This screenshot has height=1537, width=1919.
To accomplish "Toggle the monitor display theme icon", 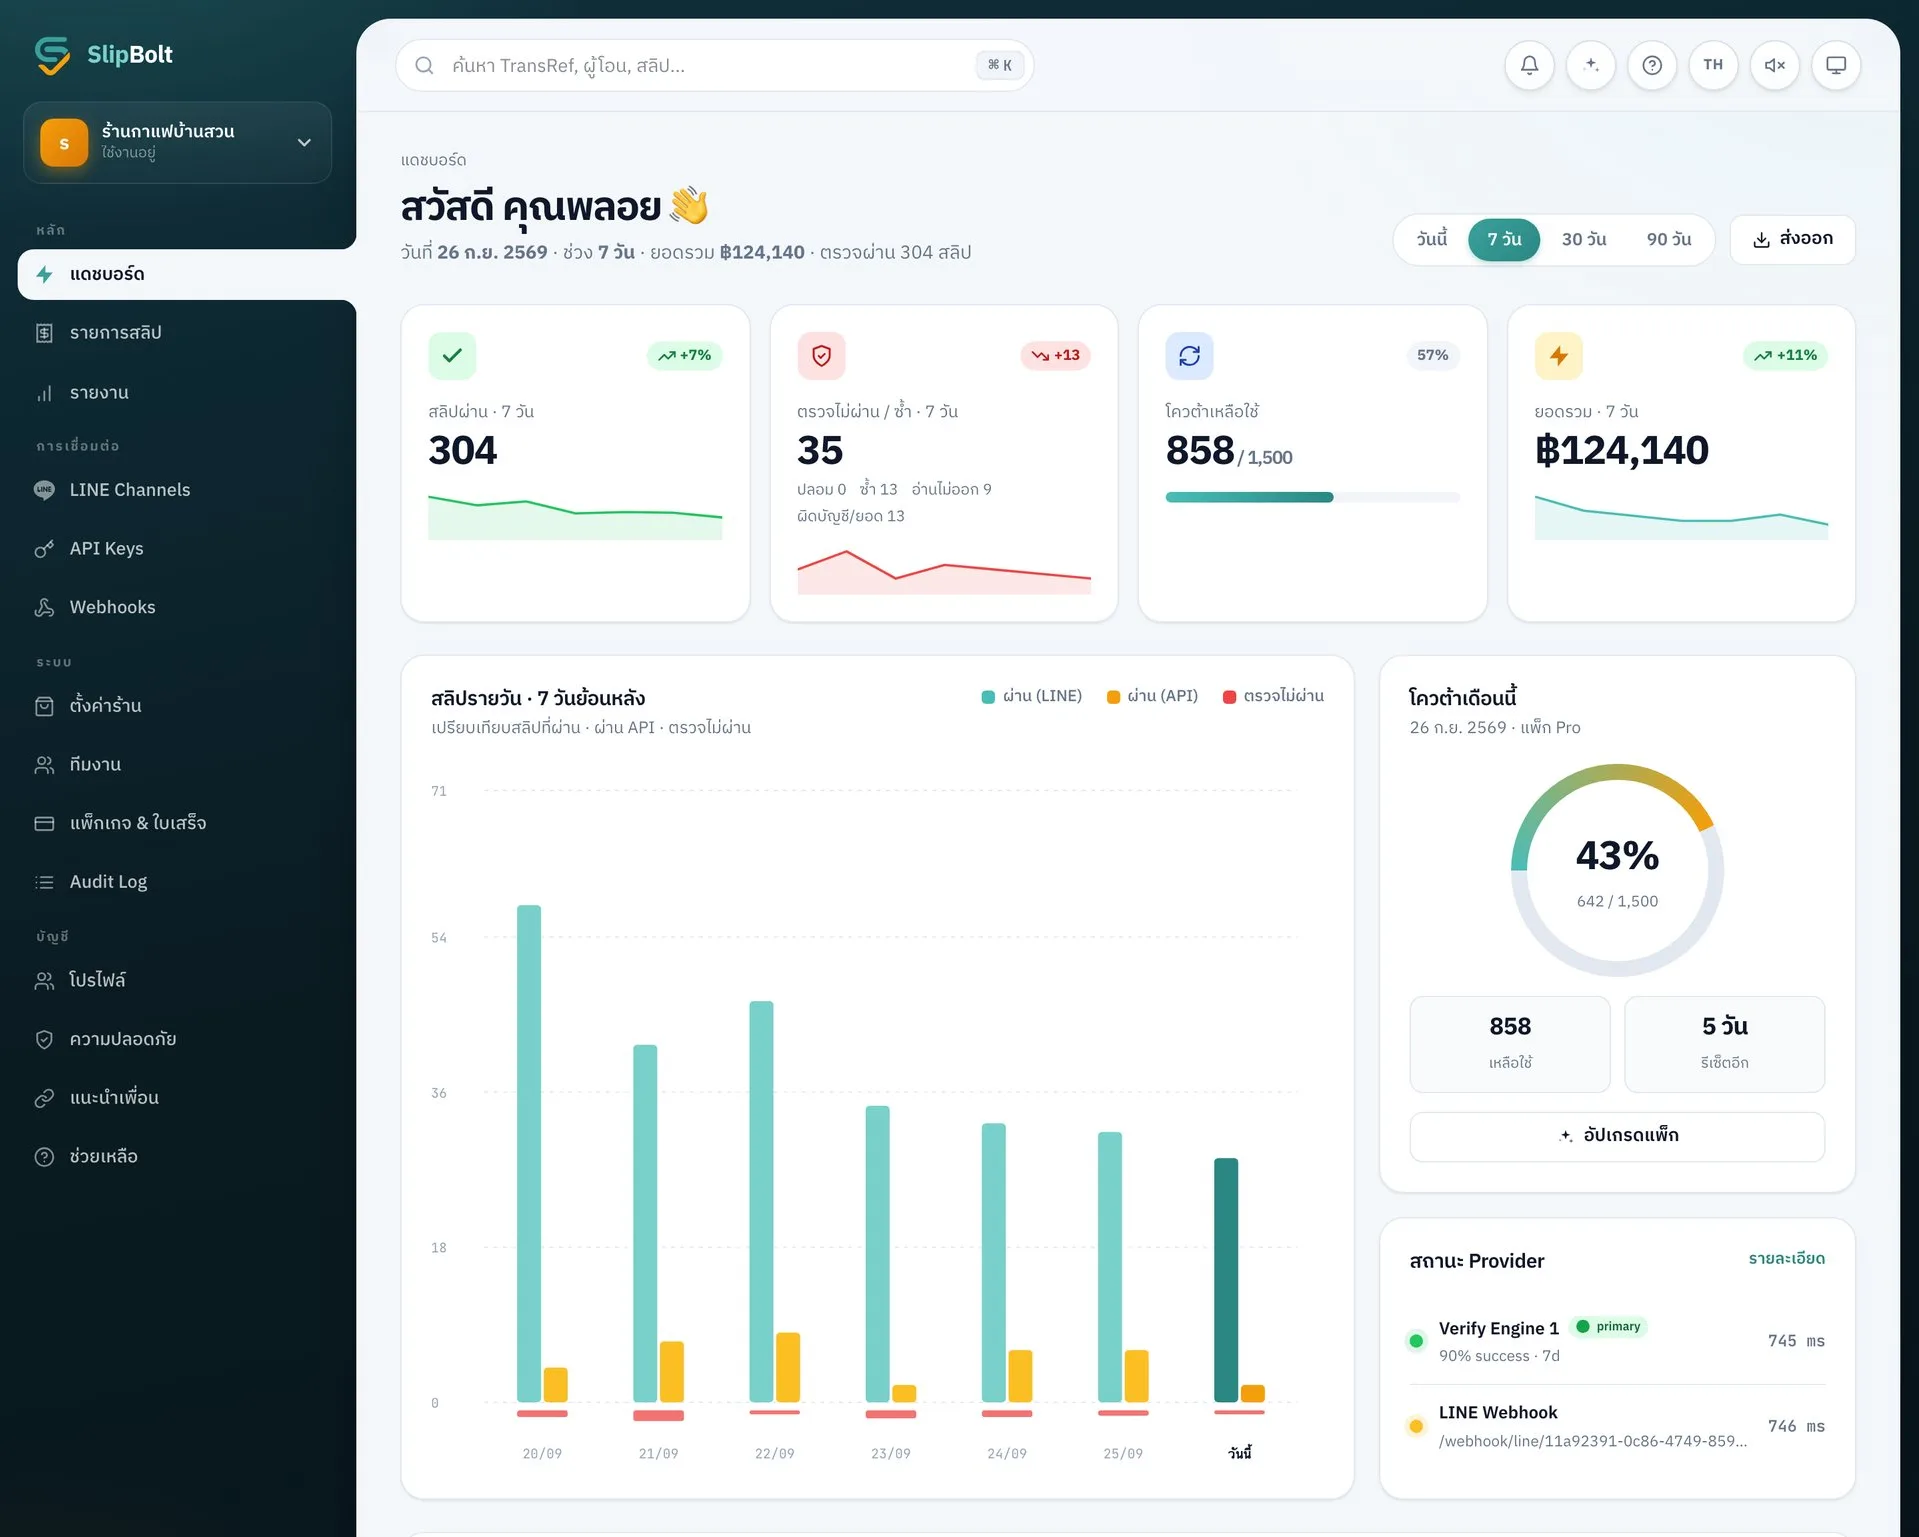I will point(1836,66).
